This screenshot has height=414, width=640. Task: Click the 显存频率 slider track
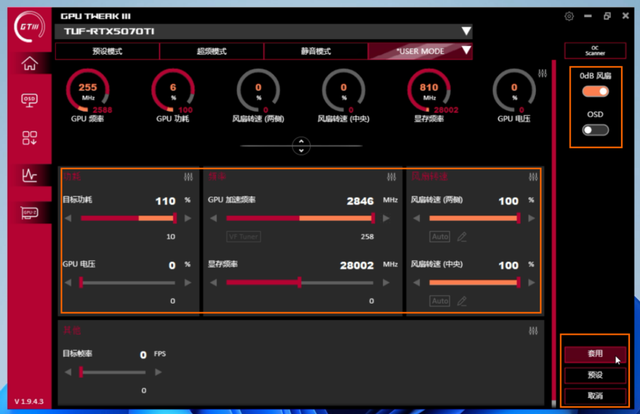[x=300, y=283]
